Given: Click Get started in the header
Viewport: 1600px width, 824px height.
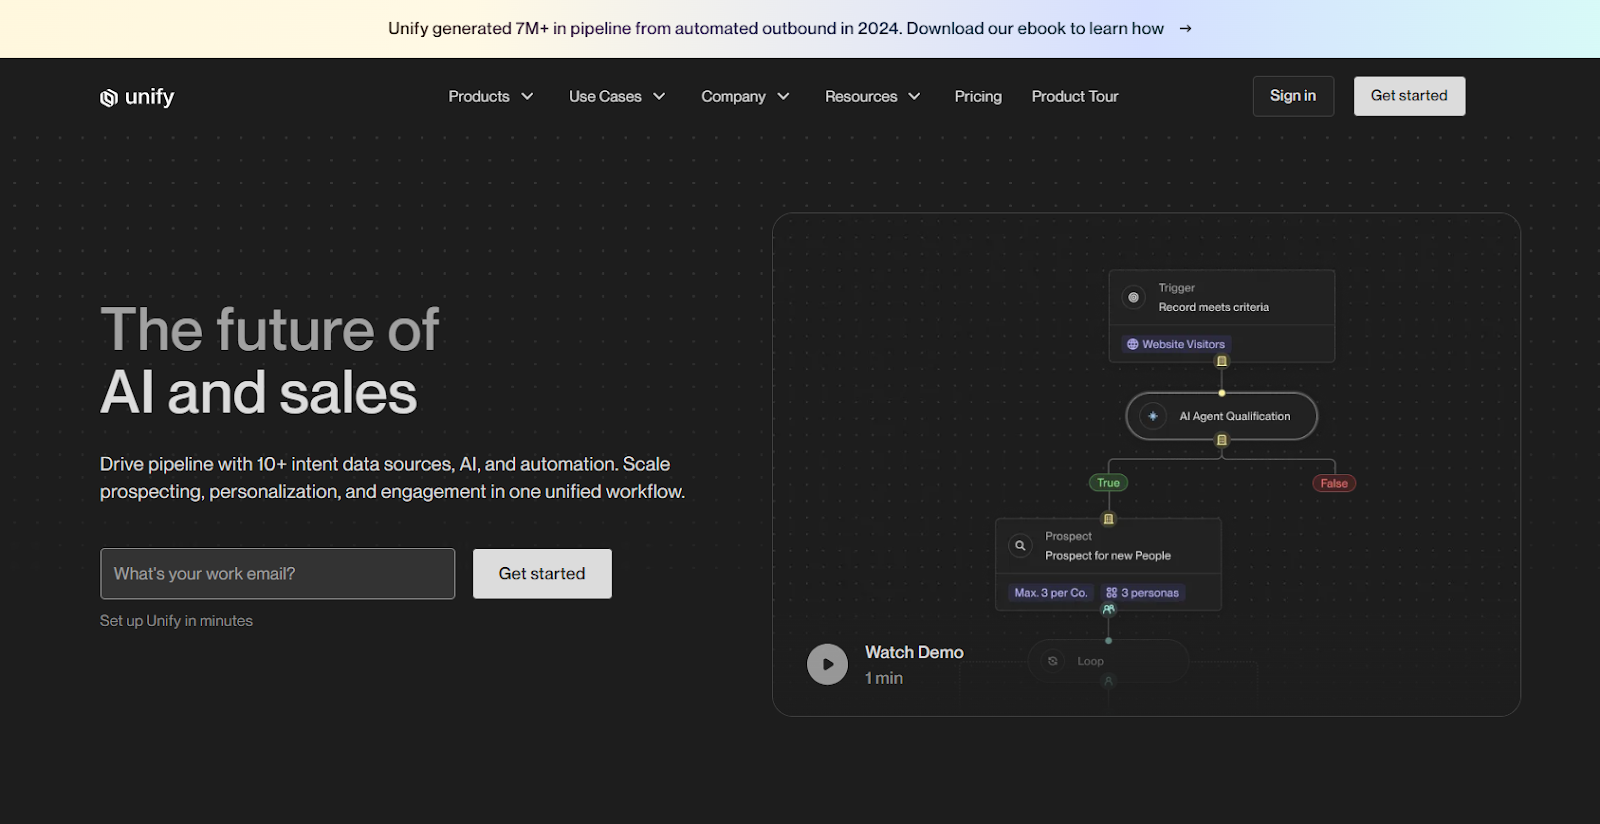Looking at the screenshot, I should [1409, 96].
